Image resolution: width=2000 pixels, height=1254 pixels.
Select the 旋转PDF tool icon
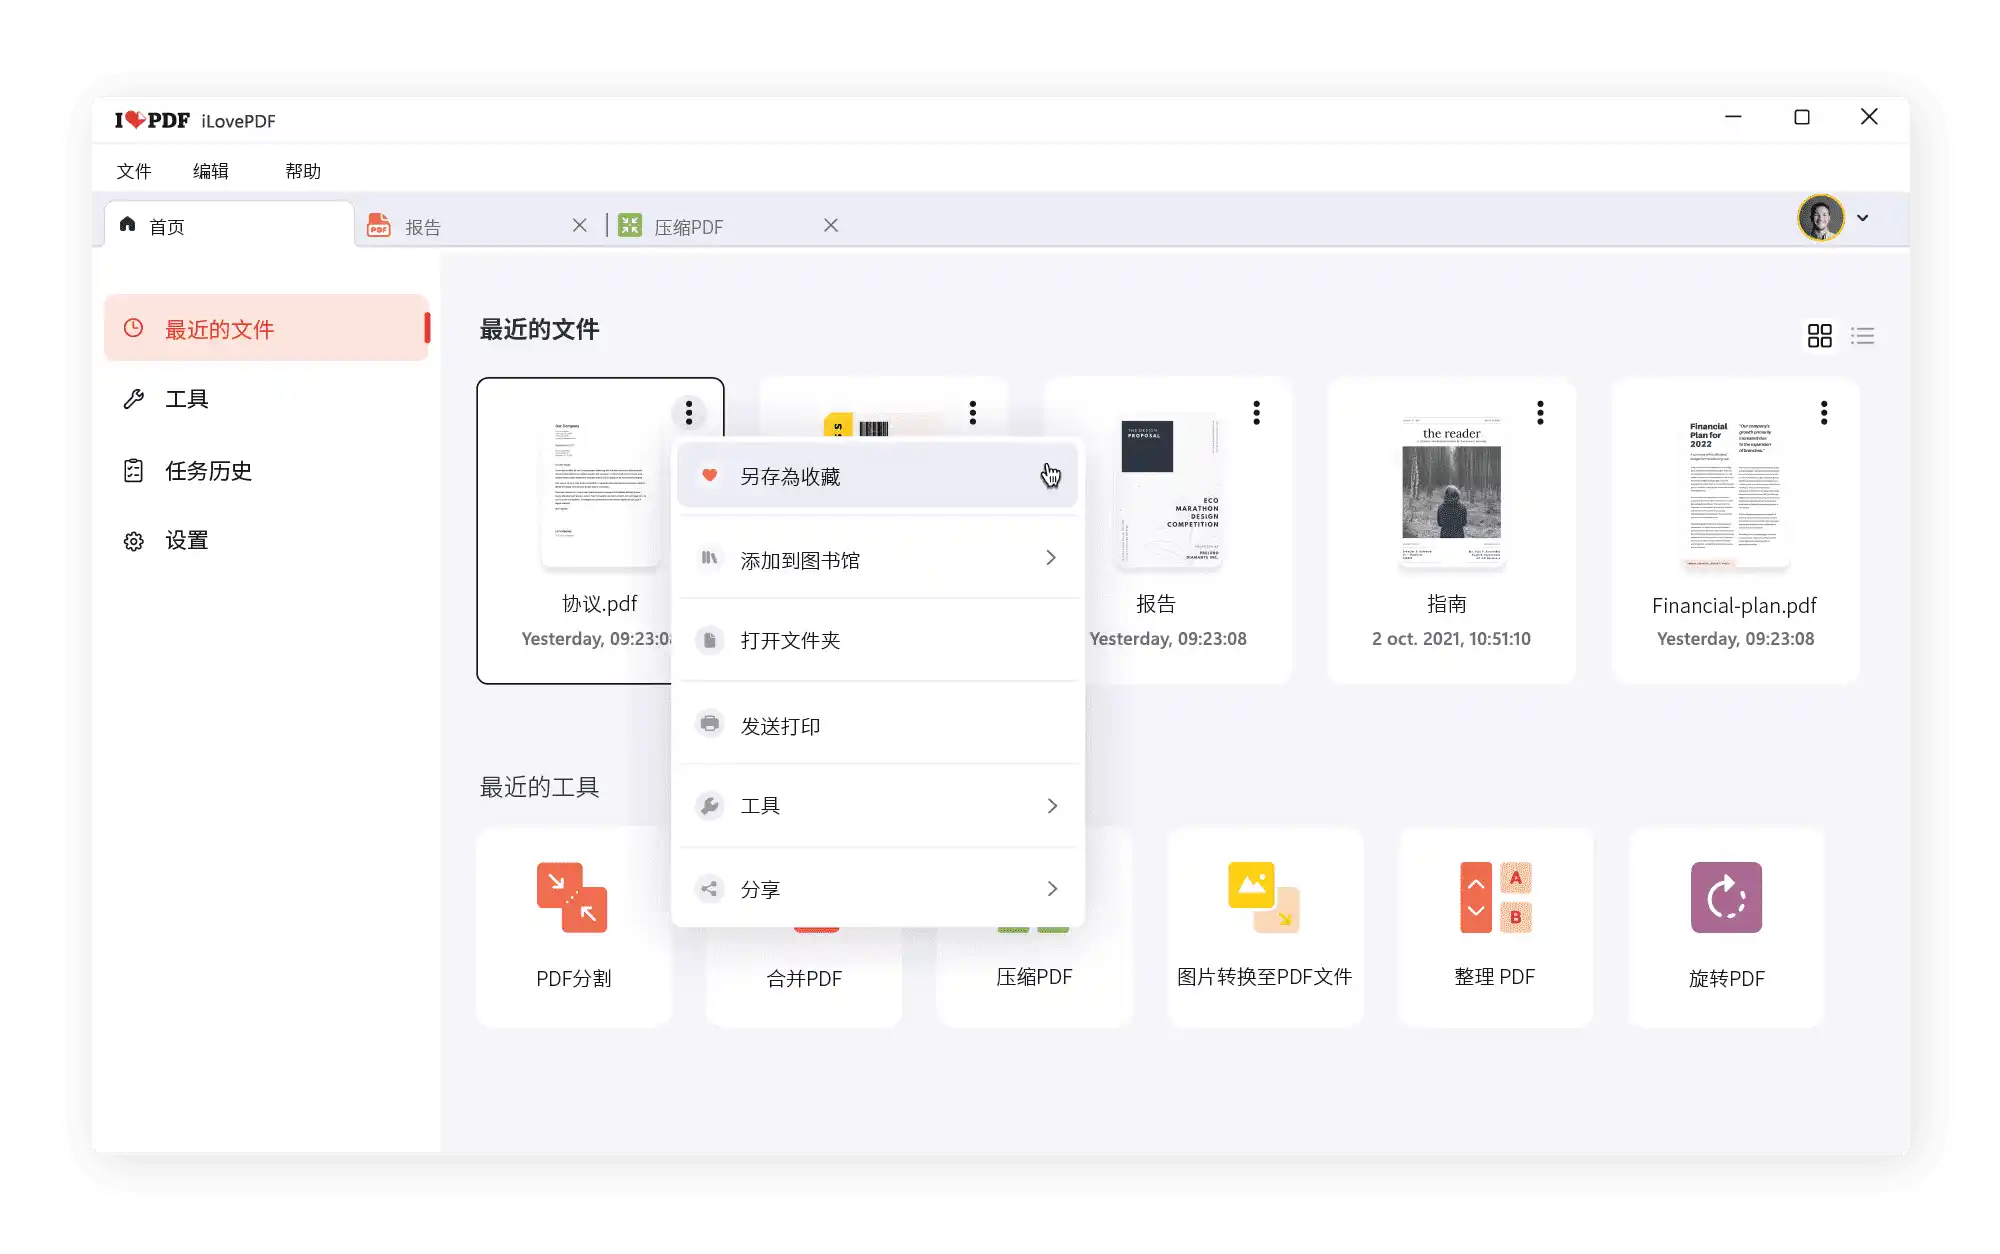(x=1726, y=898)
